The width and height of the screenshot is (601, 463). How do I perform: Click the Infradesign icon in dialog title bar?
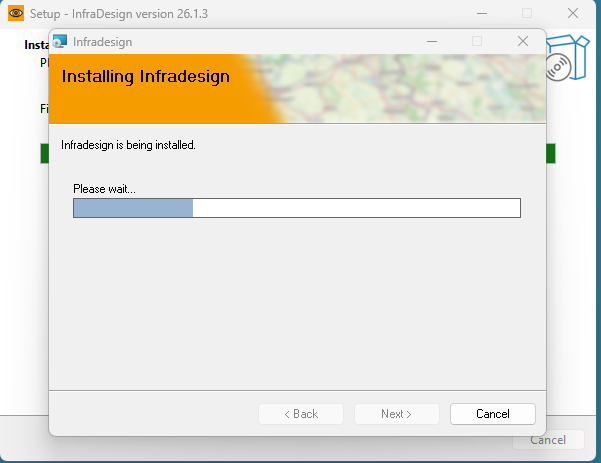point(60,41)
